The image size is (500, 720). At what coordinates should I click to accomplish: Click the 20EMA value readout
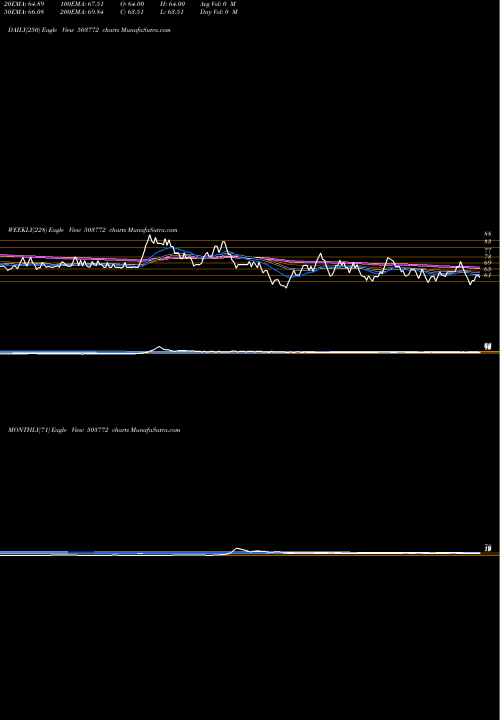(x=23, y=4)
